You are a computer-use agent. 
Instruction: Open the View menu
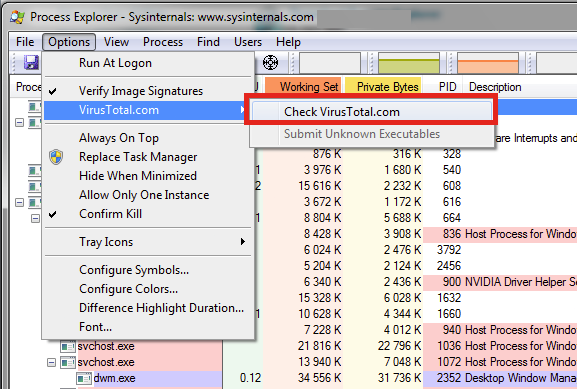(x=116, y=42)
